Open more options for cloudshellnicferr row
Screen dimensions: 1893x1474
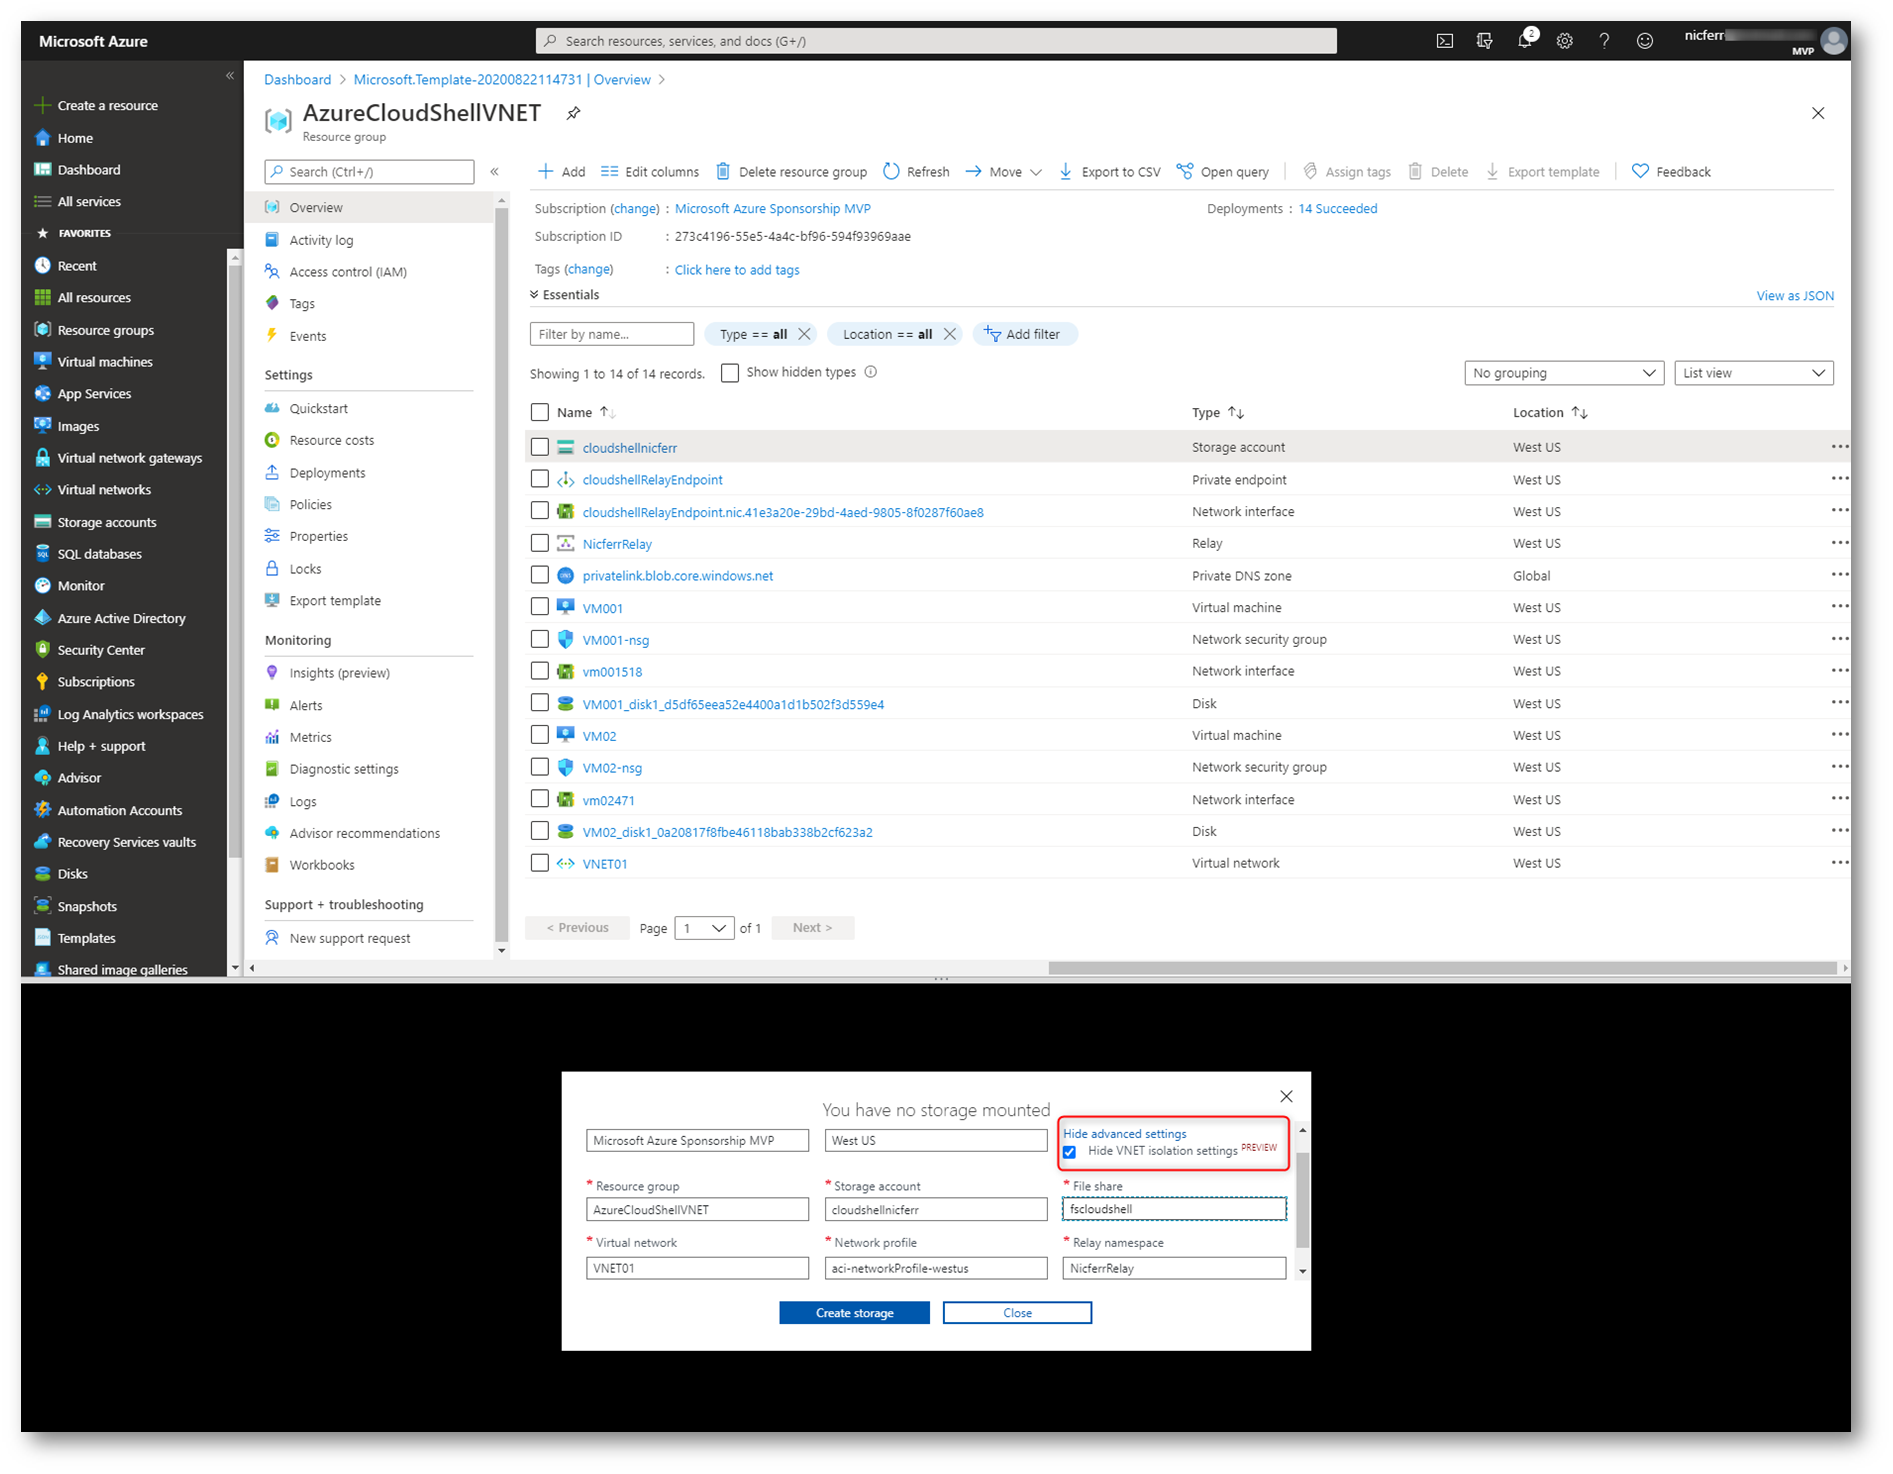click(1839, 447)
